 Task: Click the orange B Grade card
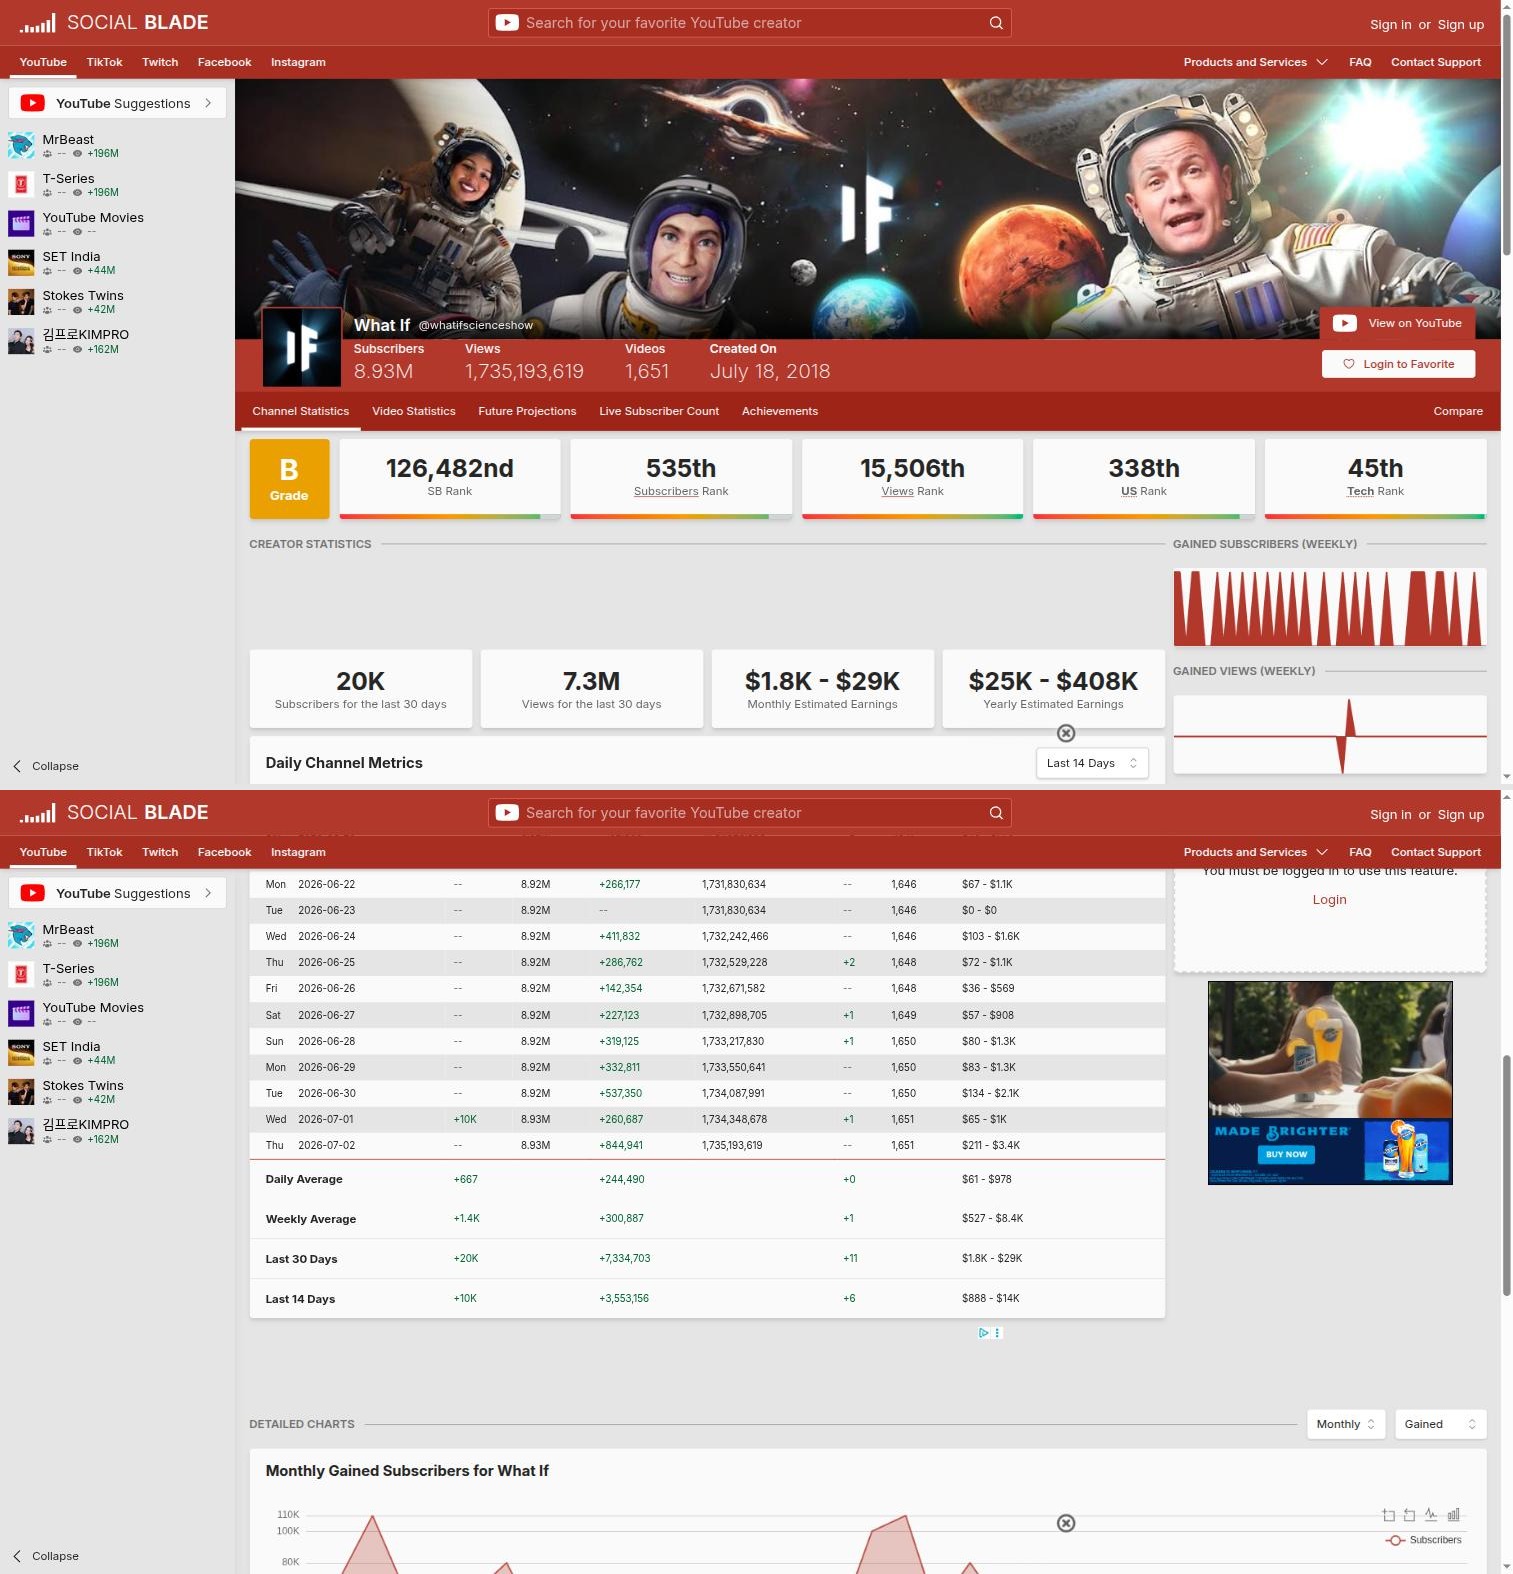(289, 479)
